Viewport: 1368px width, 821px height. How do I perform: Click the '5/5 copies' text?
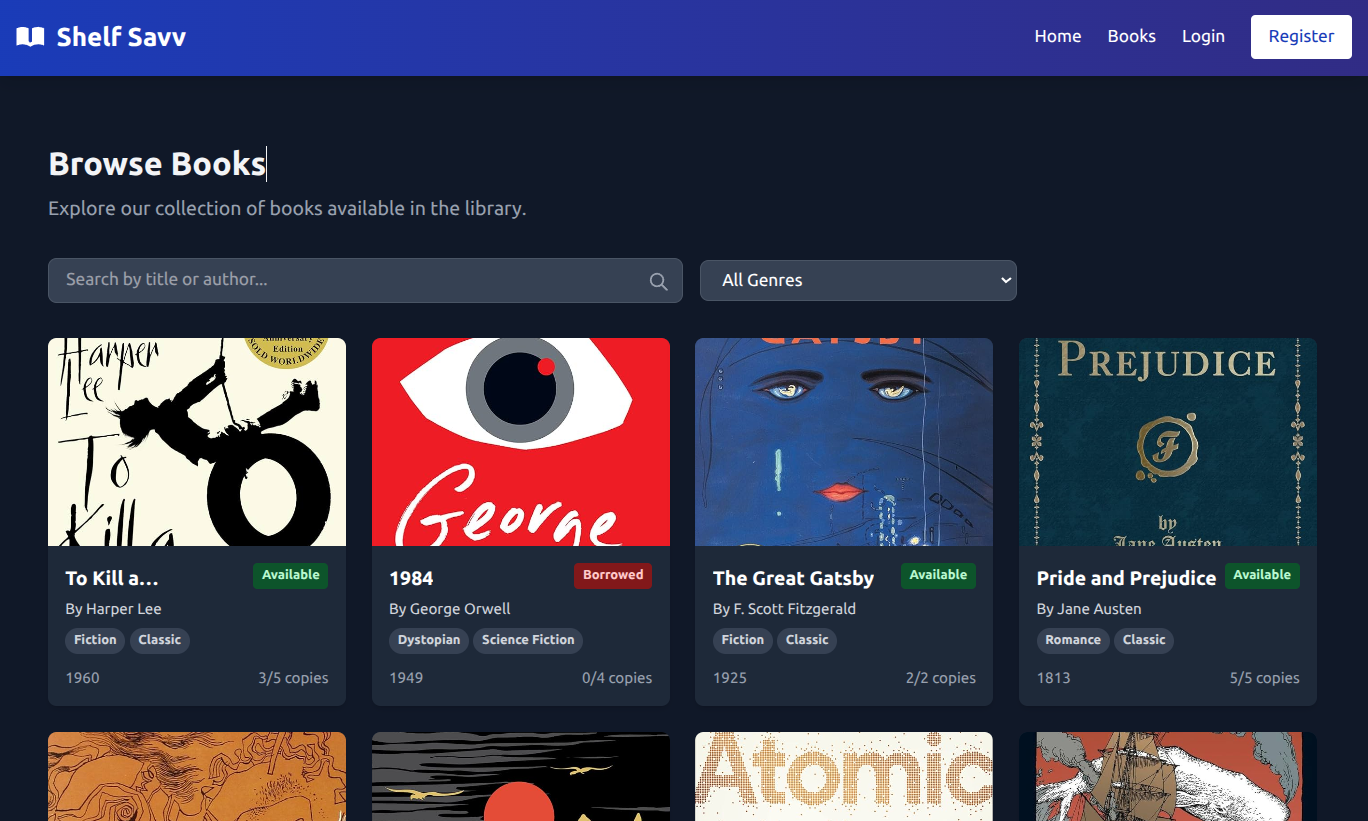(1265, 678)
